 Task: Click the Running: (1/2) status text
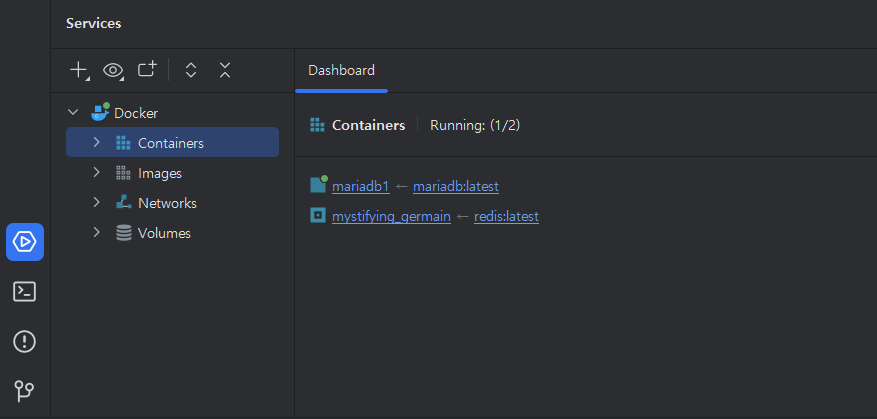pos(475,125)
